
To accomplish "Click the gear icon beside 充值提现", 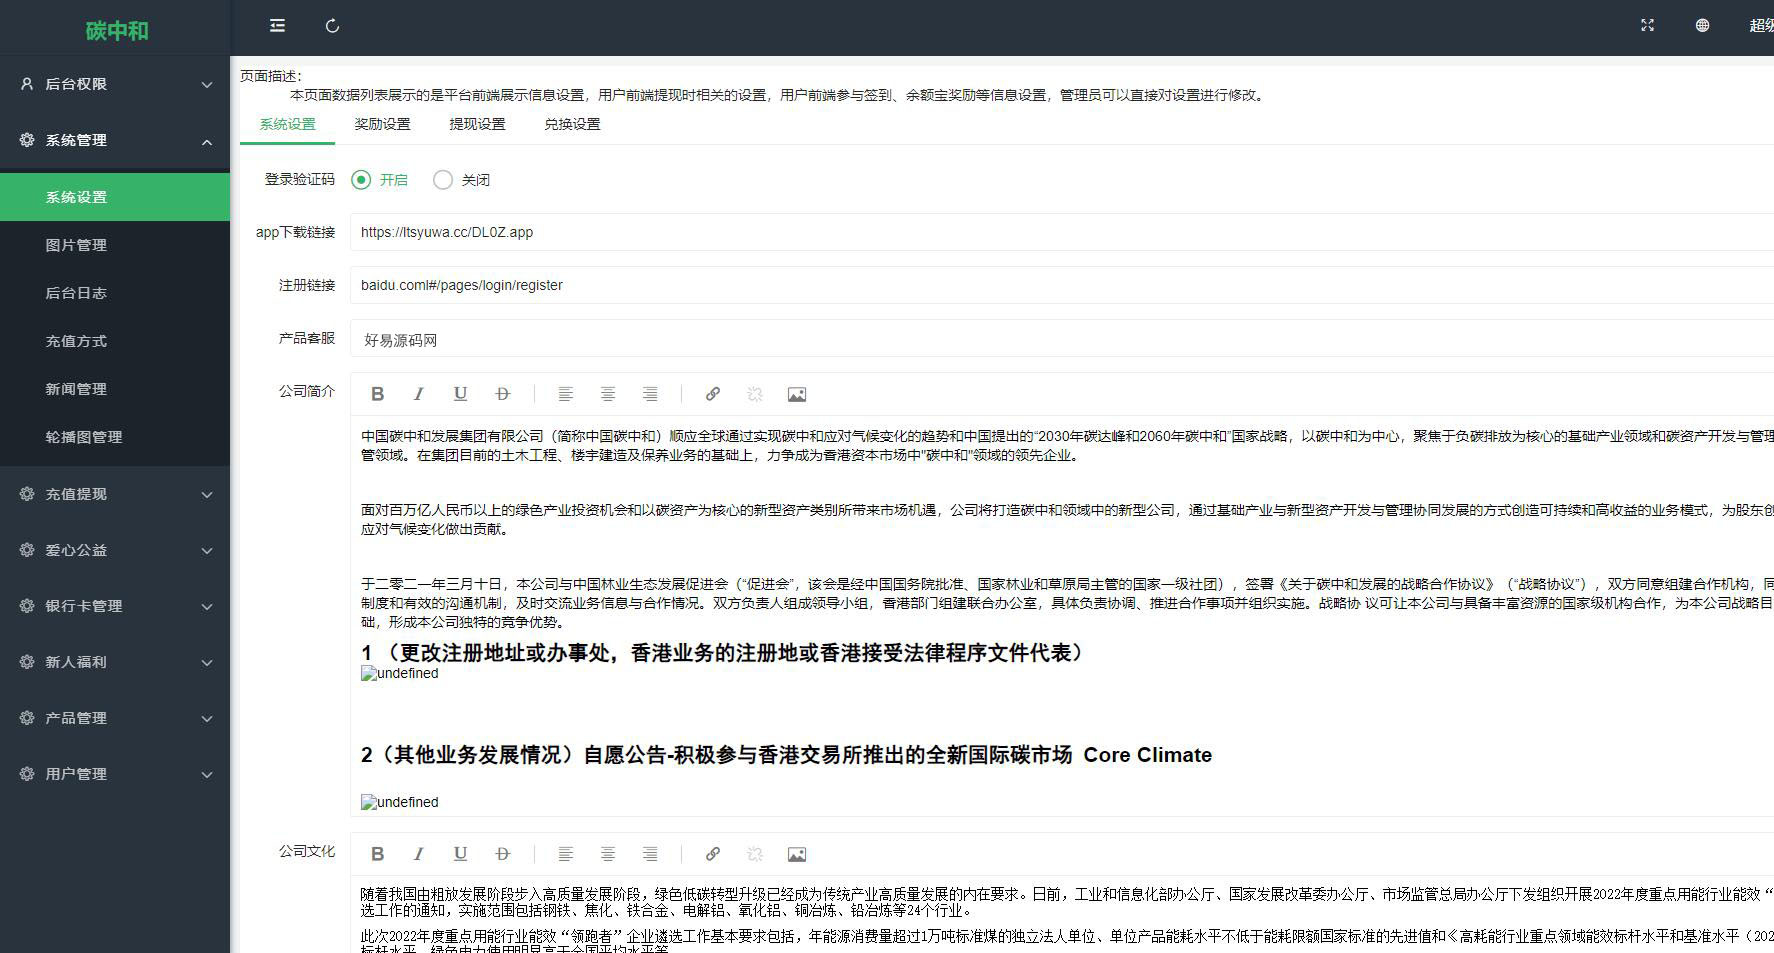I will click(x=27, y=494).
